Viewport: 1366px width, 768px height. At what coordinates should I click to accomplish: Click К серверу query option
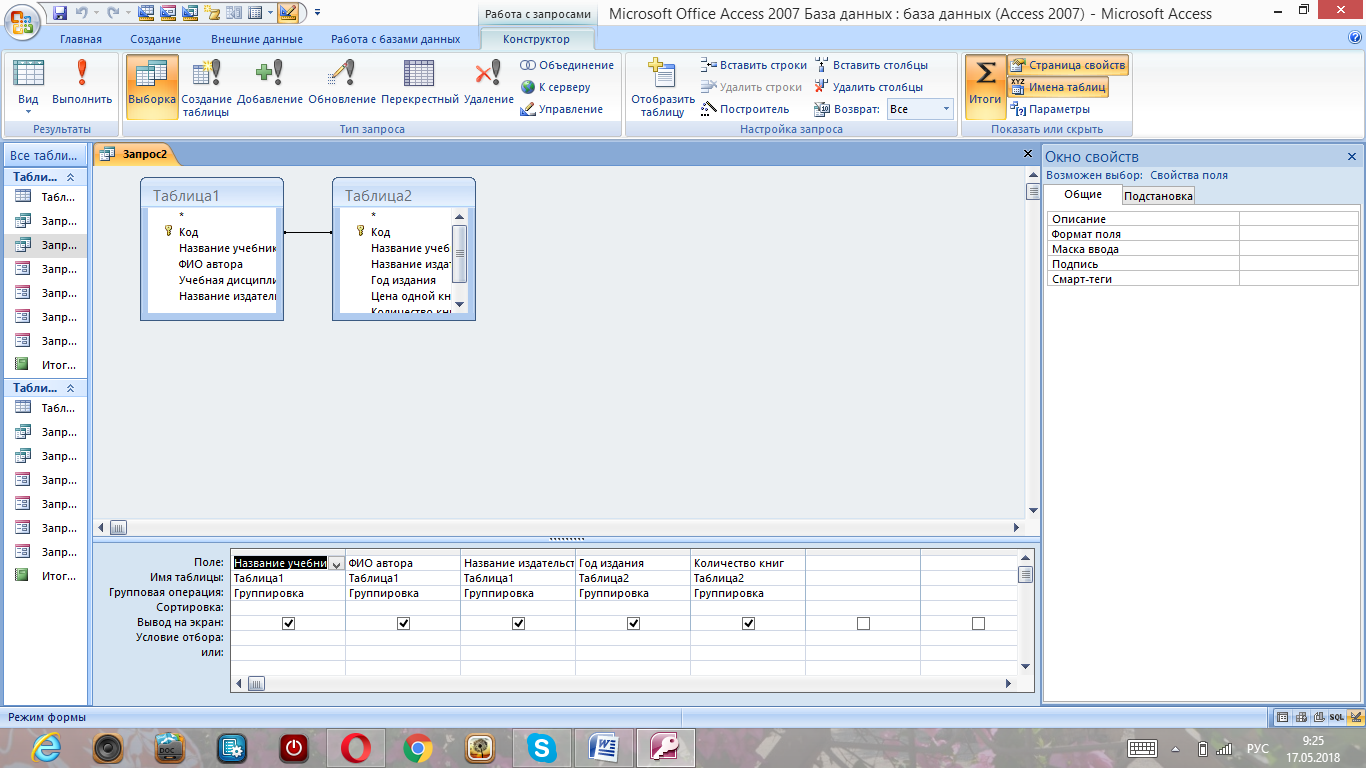click(x=555, y=87)
